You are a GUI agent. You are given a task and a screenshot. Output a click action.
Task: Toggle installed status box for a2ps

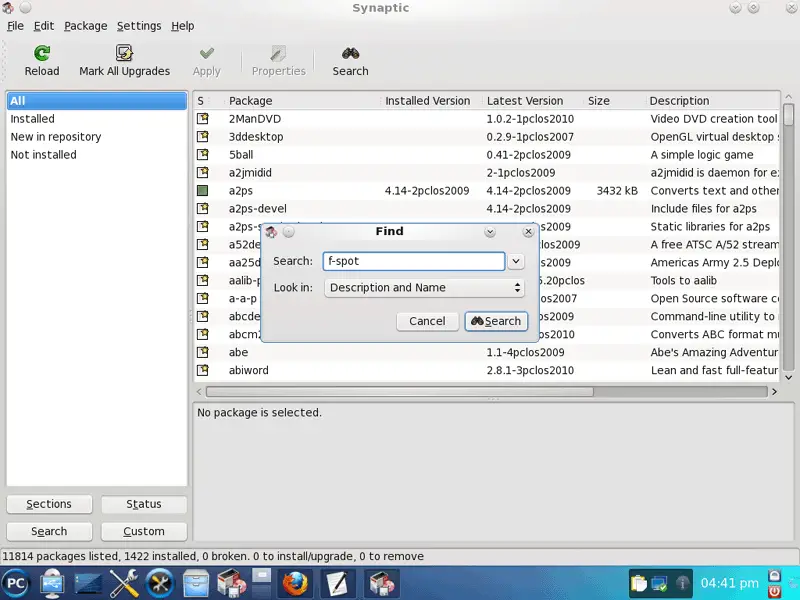pos(203,191)
